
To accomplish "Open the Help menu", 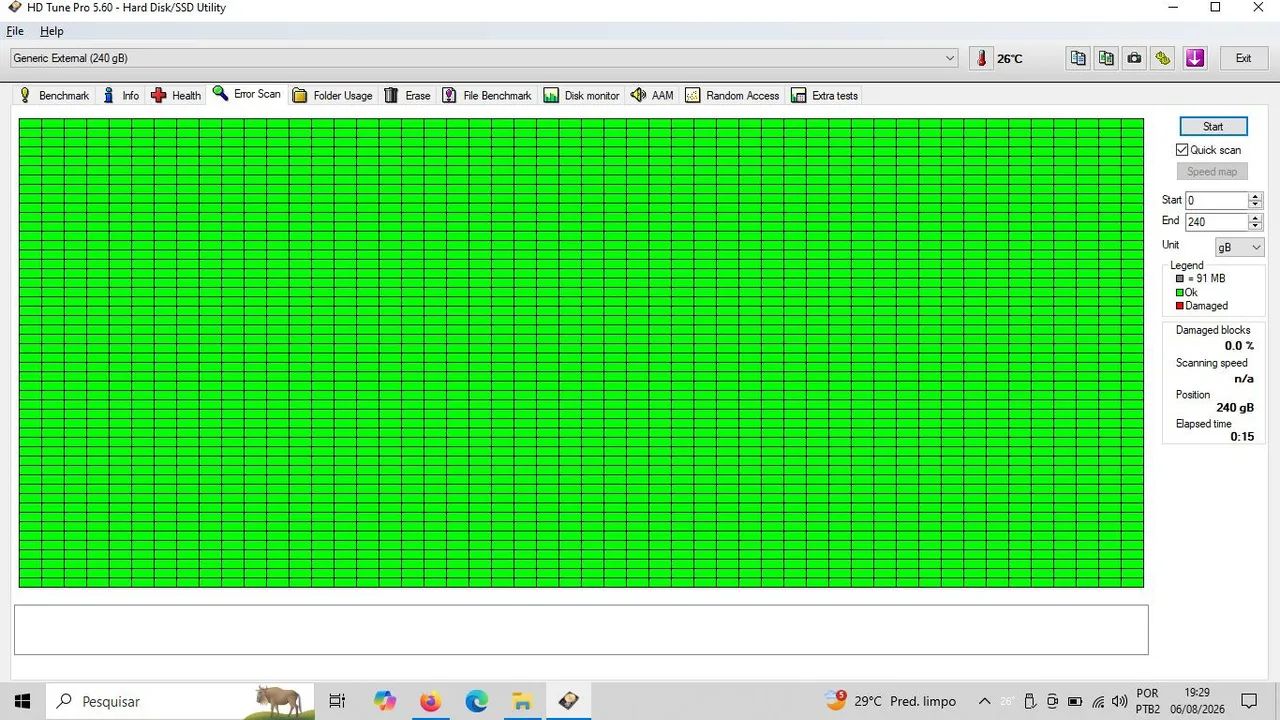I will pos(51,31).
